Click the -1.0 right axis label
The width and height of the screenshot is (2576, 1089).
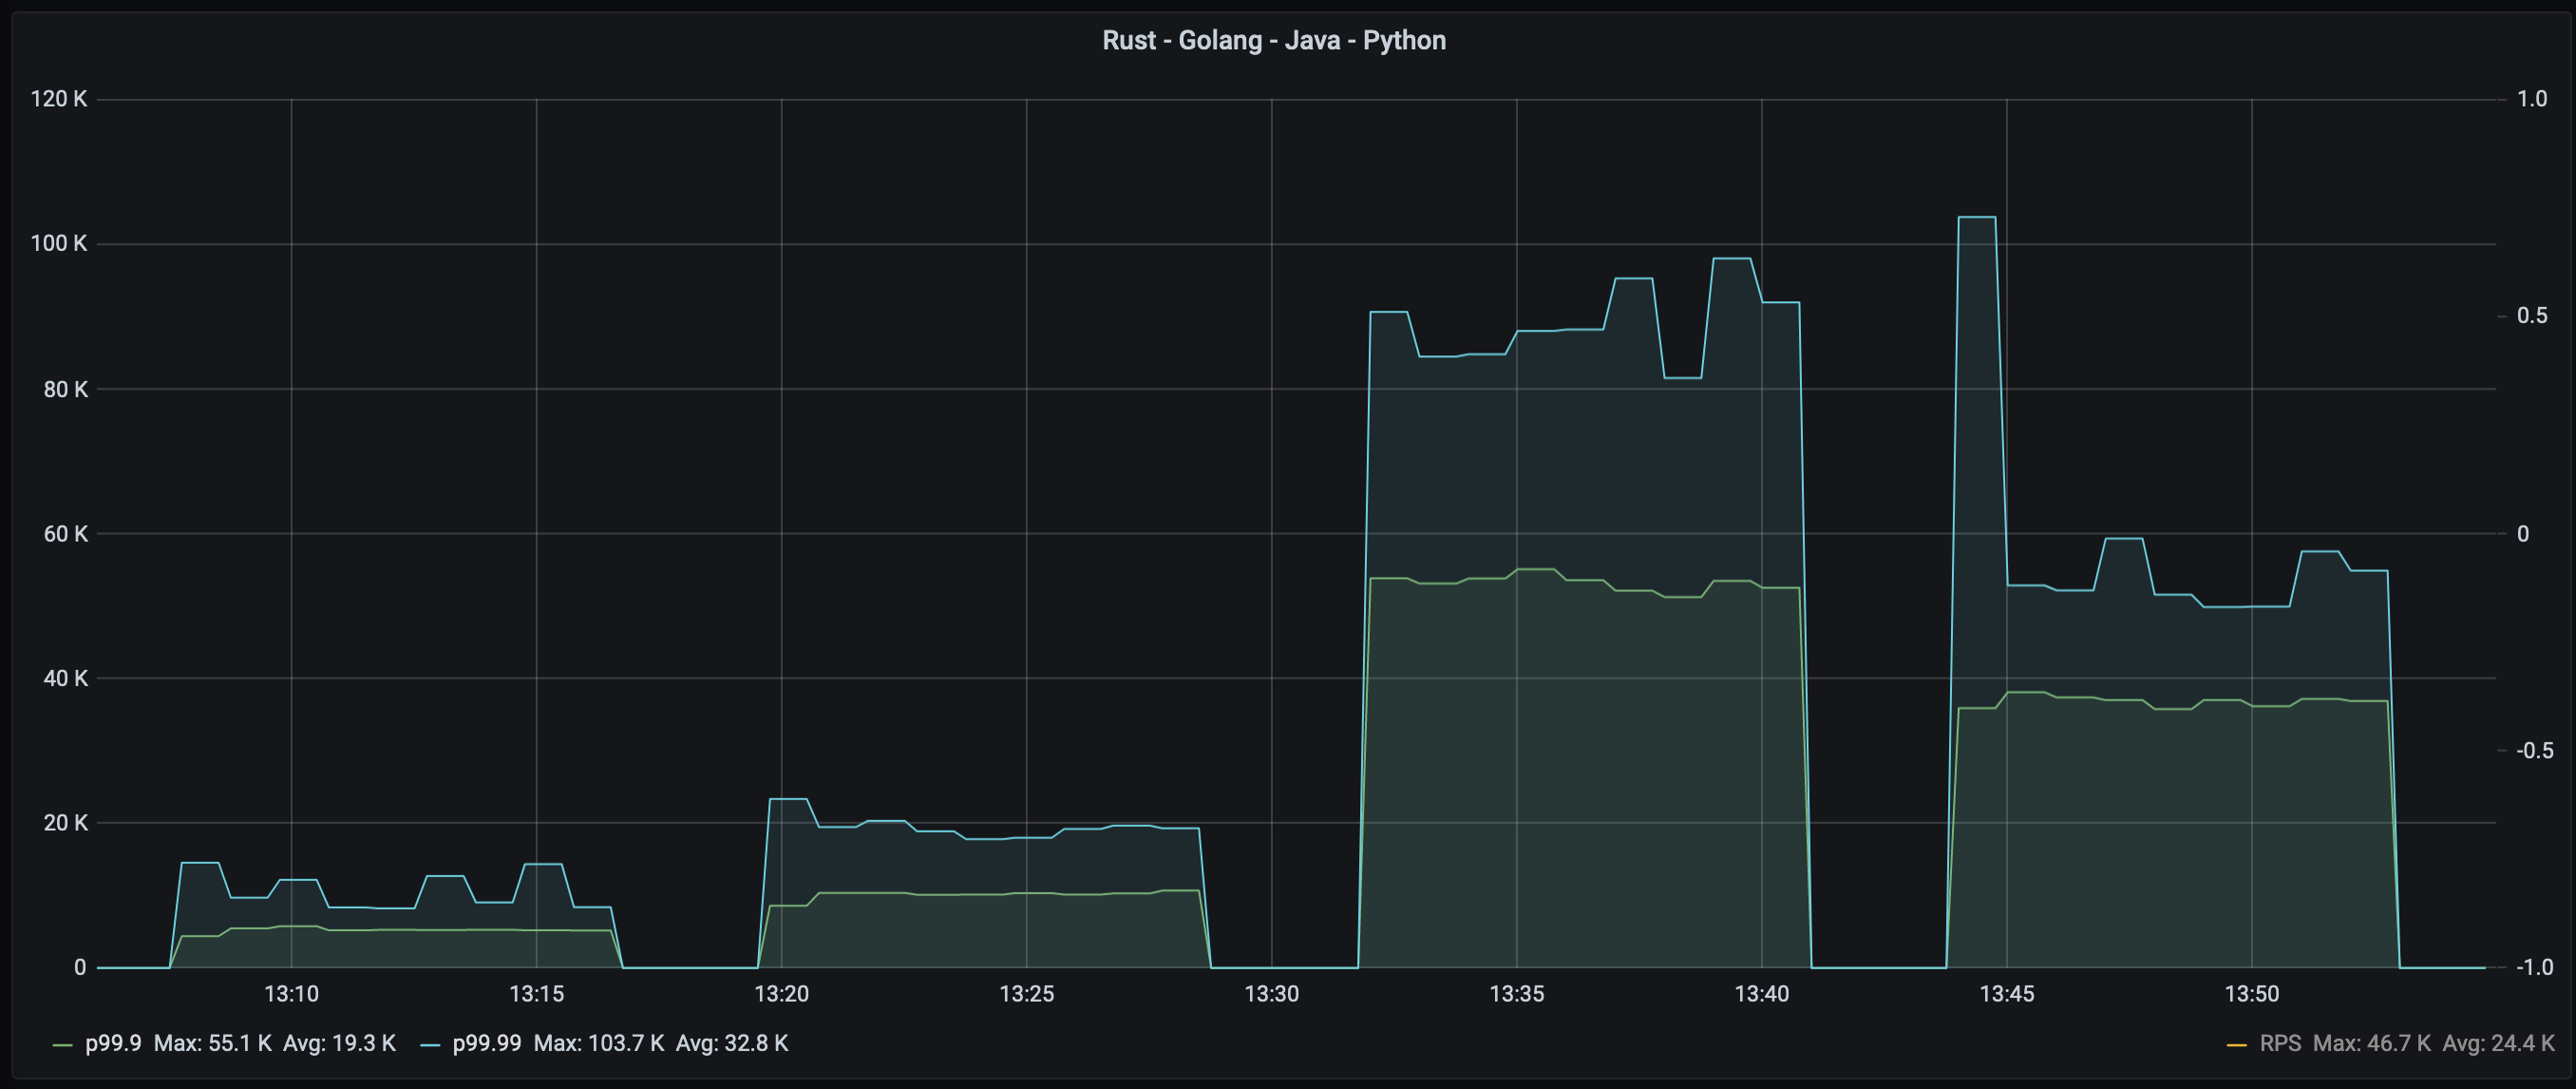[2534, 967]
